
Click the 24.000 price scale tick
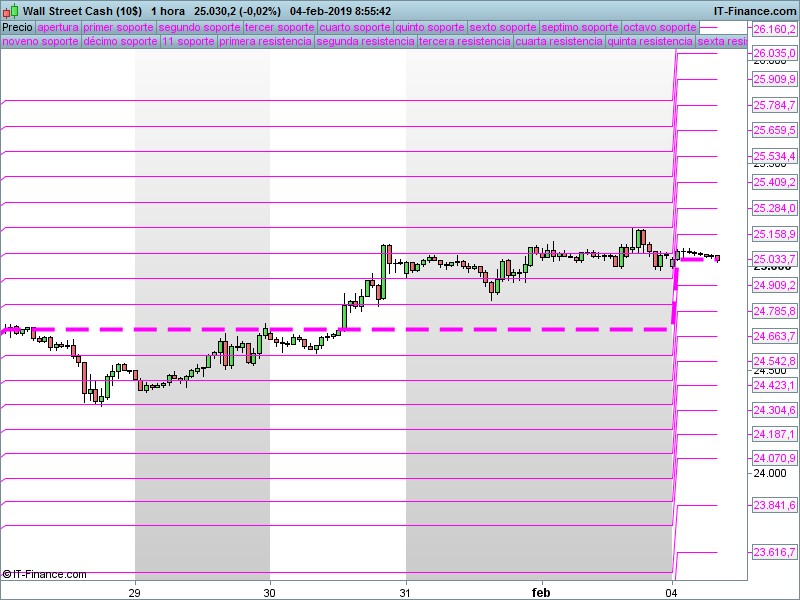point(770,473)
